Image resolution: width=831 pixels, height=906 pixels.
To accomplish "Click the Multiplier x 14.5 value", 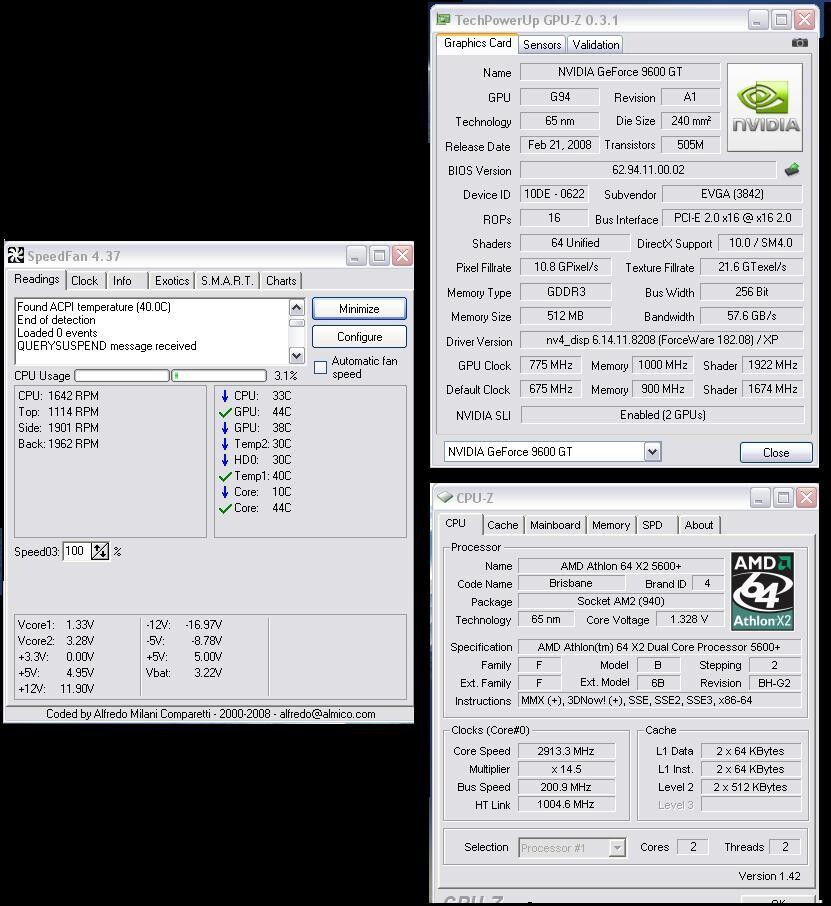I will (x=566, y=769).
